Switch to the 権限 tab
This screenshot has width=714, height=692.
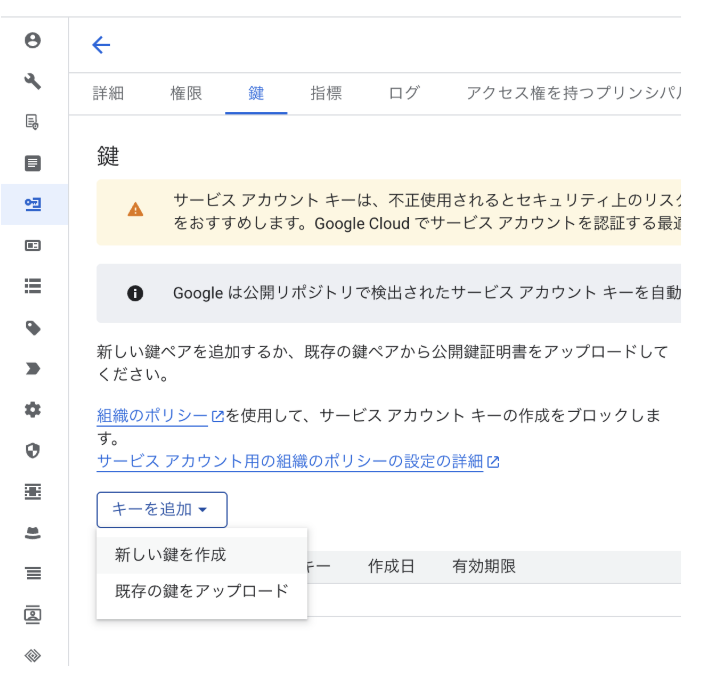click(186, 93)
